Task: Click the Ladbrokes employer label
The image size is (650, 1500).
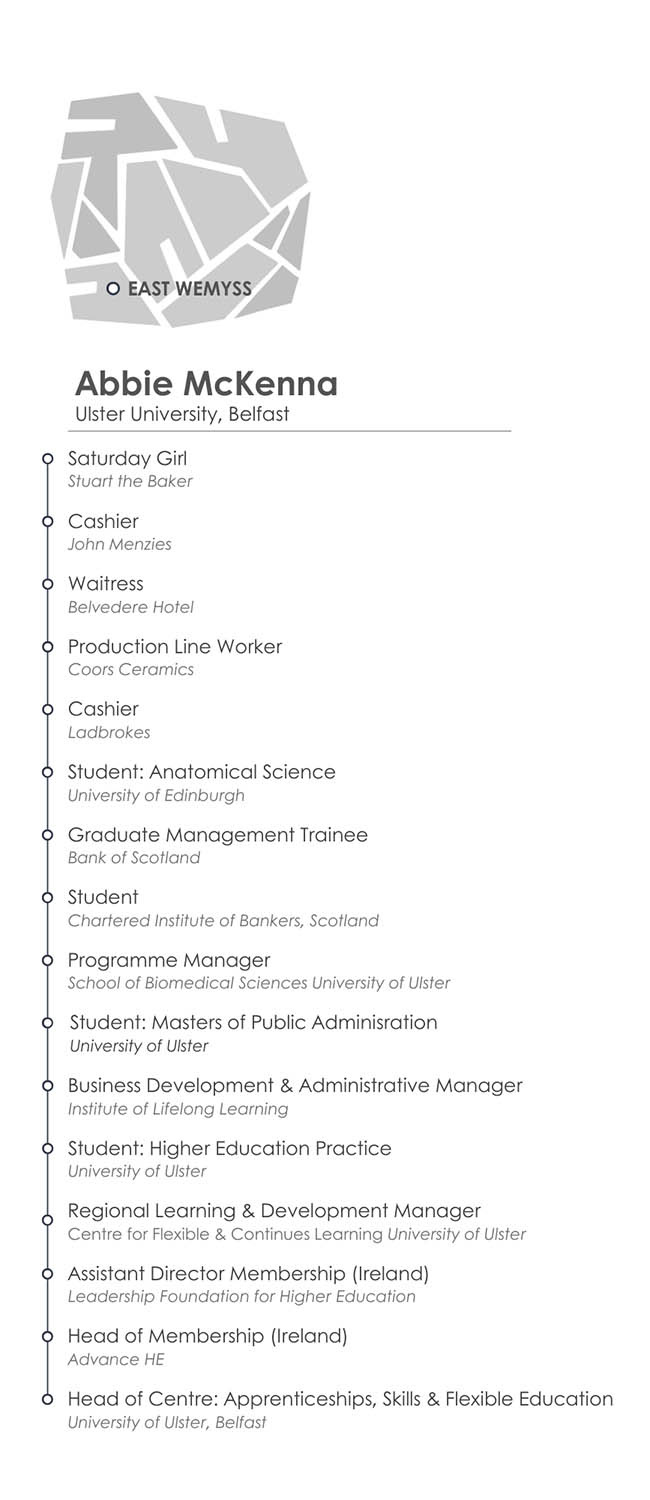Action: pyautogui.click(x=108, y=732)
